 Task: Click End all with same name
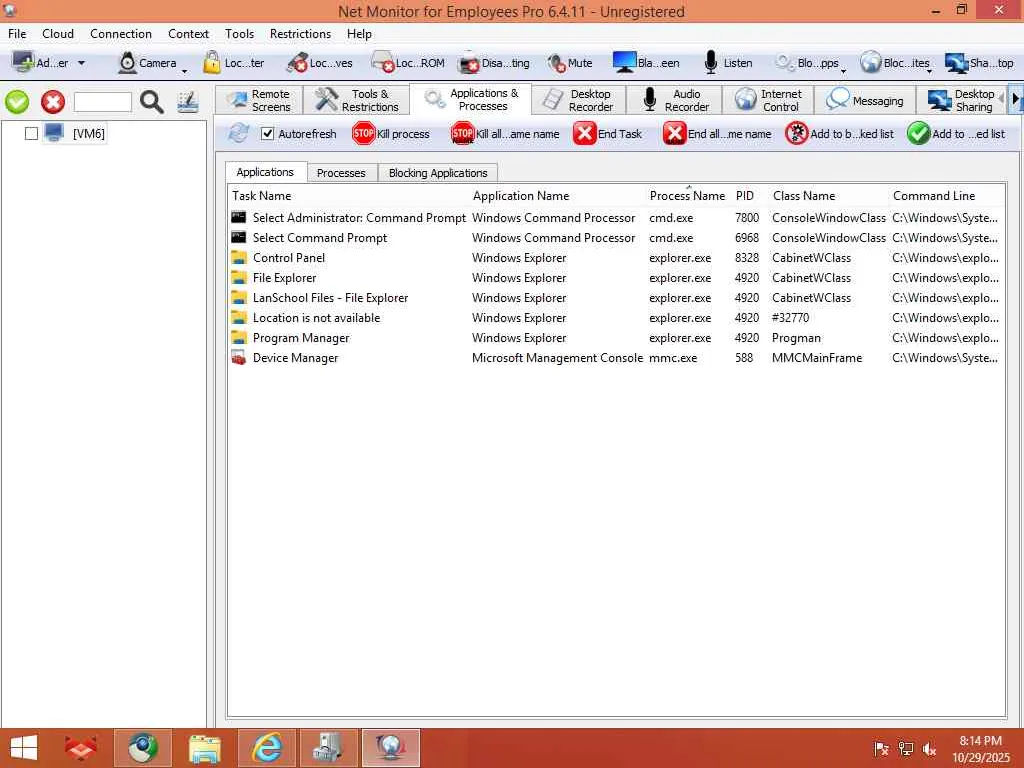point(717,133)
